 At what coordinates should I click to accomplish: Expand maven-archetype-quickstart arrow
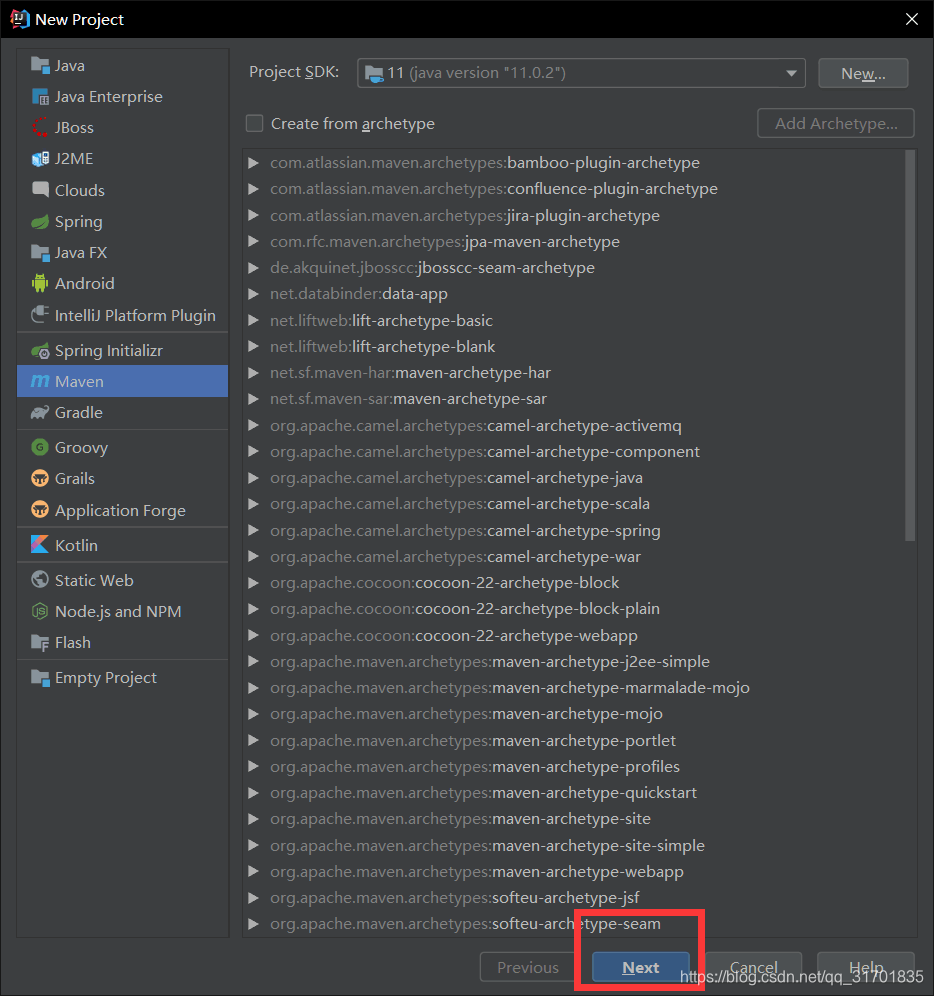tap(253, 793)
